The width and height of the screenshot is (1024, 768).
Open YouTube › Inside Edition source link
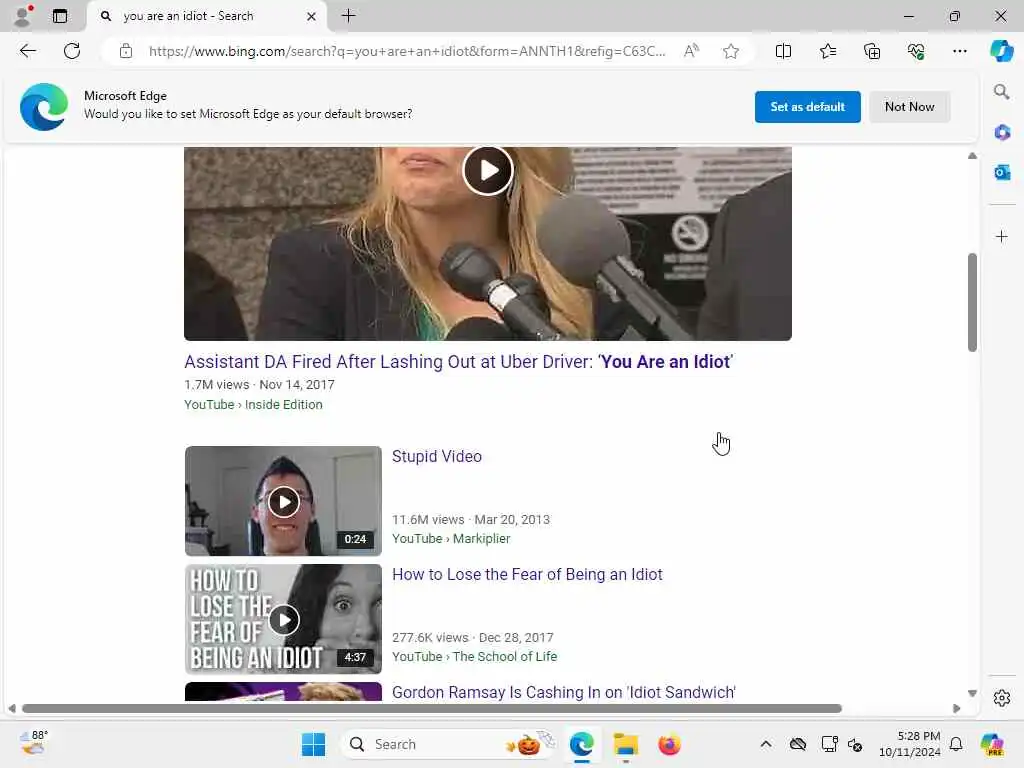[x=253, y=404]
